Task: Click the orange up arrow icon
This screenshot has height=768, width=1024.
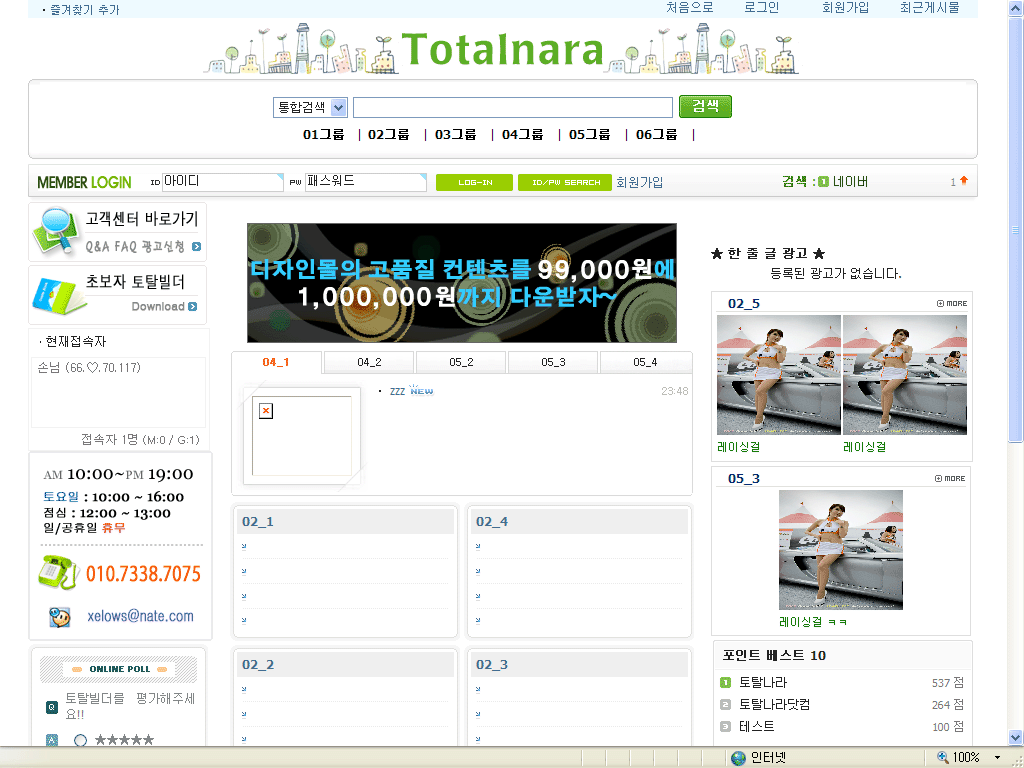Action: pos(964,181)
